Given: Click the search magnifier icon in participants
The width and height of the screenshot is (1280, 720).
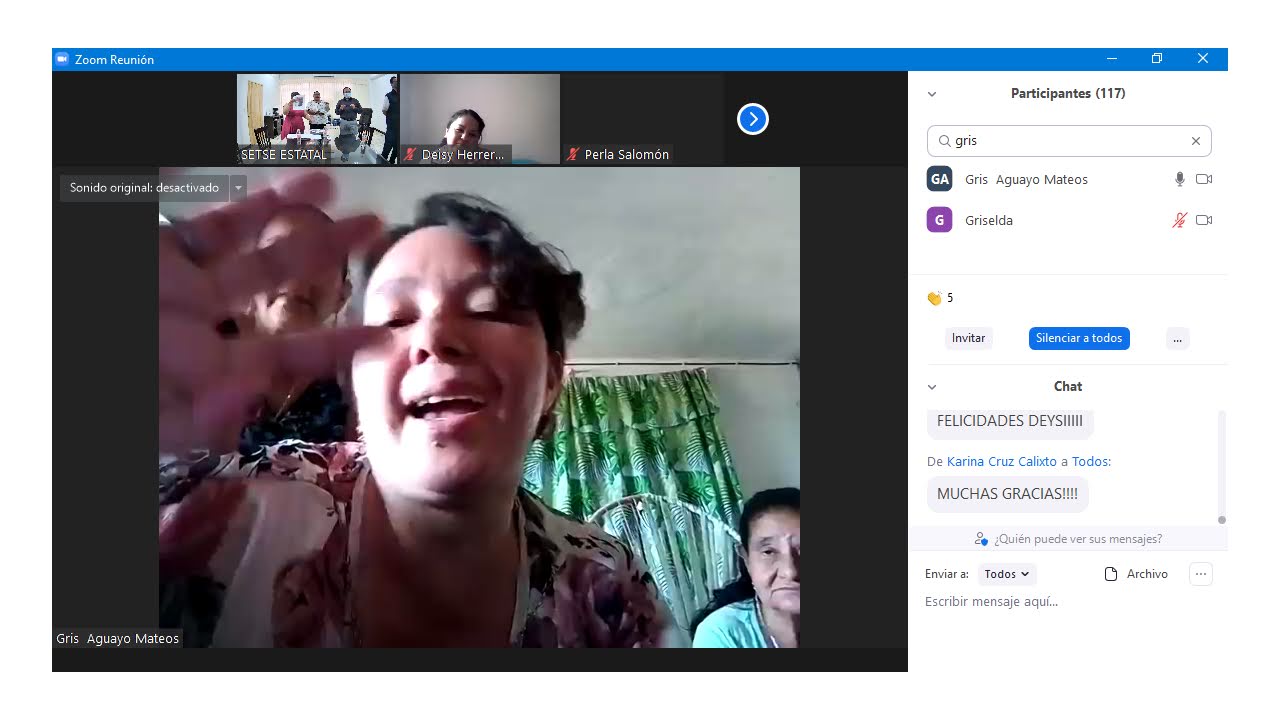Looking at the screenshot, I should click(944, 141).
